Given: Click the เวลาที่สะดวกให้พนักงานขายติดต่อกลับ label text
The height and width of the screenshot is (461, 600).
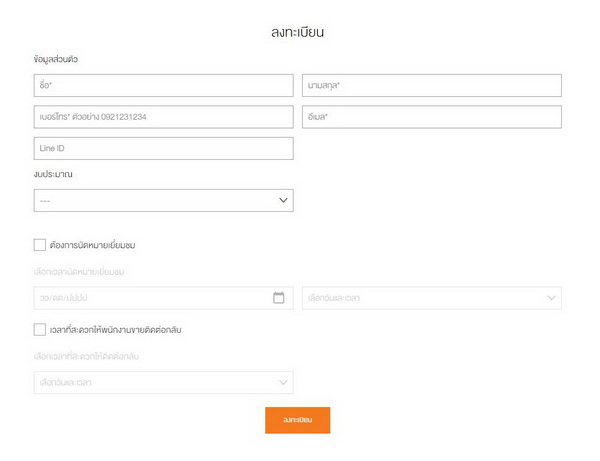Looking at the screenshot, I should [120, 329].
